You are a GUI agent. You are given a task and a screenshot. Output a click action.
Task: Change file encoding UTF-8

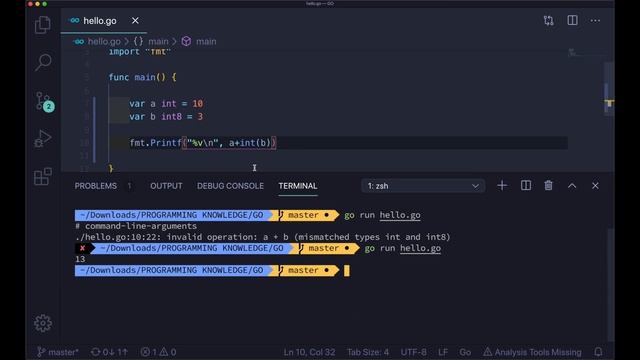pos(413,352)
